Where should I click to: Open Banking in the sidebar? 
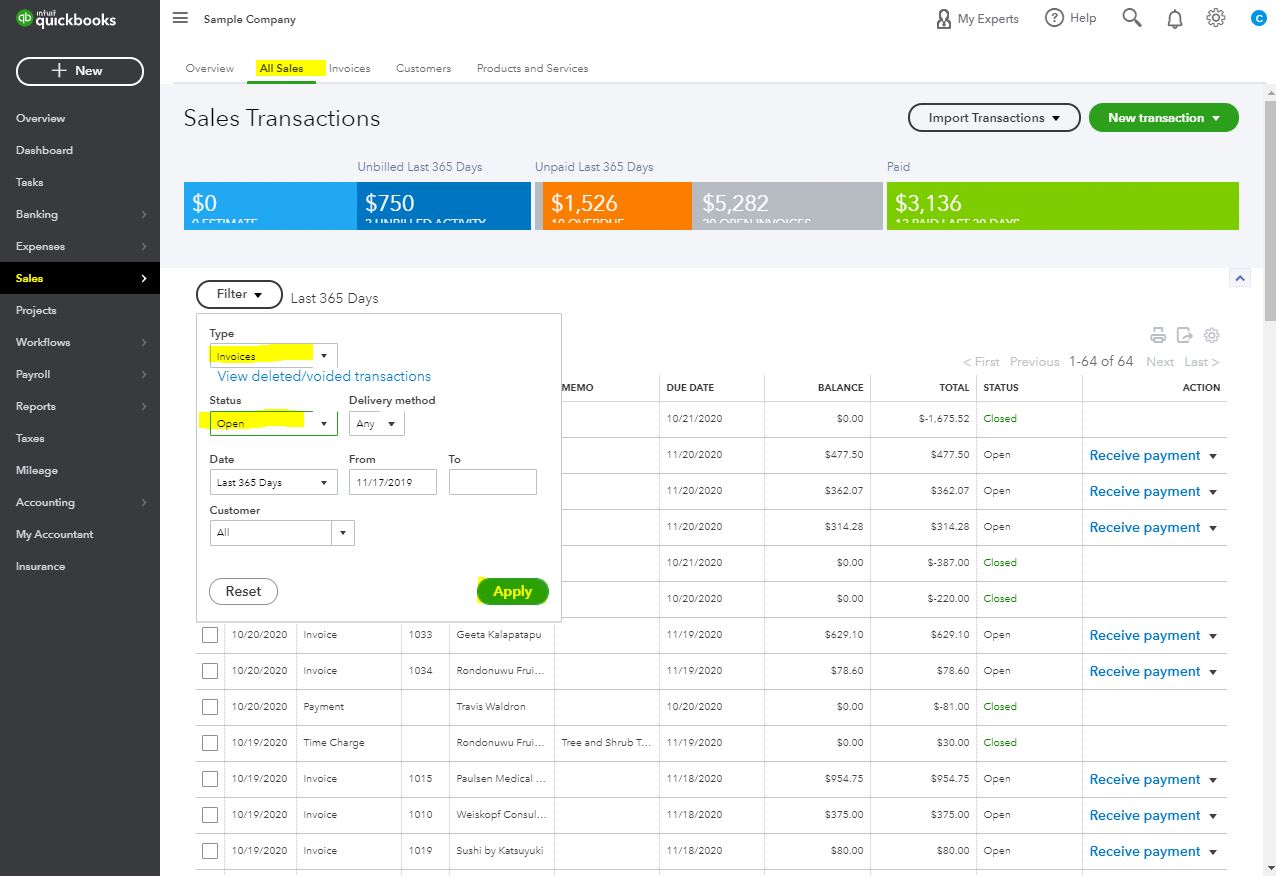click(80, 214)
